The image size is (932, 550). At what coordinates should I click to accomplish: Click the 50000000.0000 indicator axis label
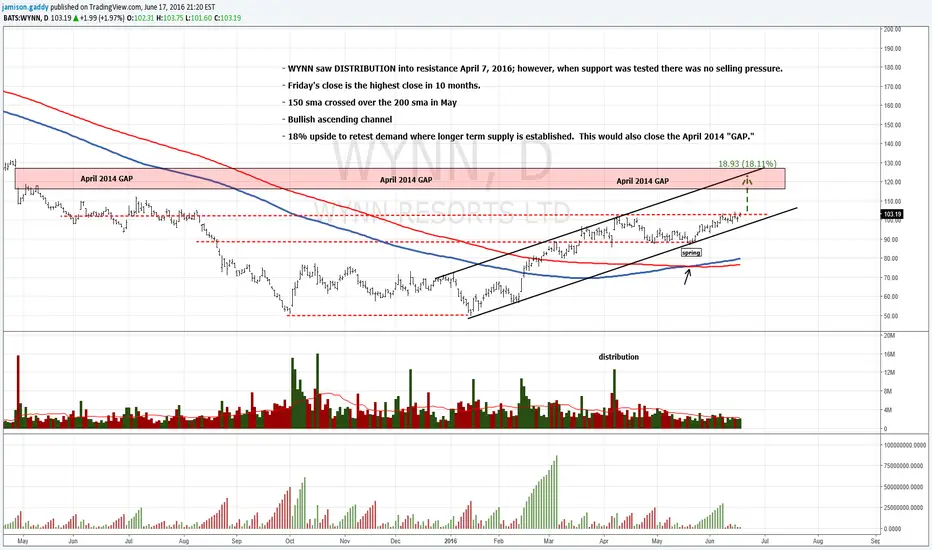tap(905, 487)
